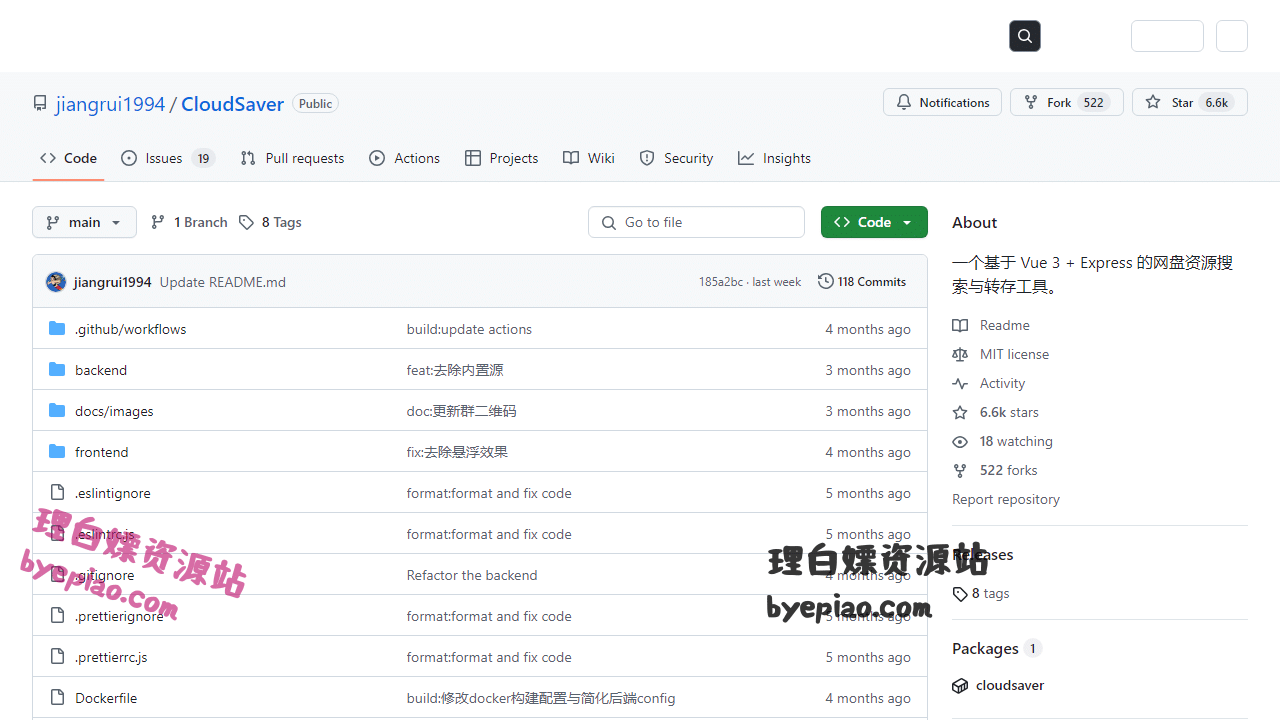Open the Actions tab
This screenshot has width=1280, height=720.
point(404,158)
